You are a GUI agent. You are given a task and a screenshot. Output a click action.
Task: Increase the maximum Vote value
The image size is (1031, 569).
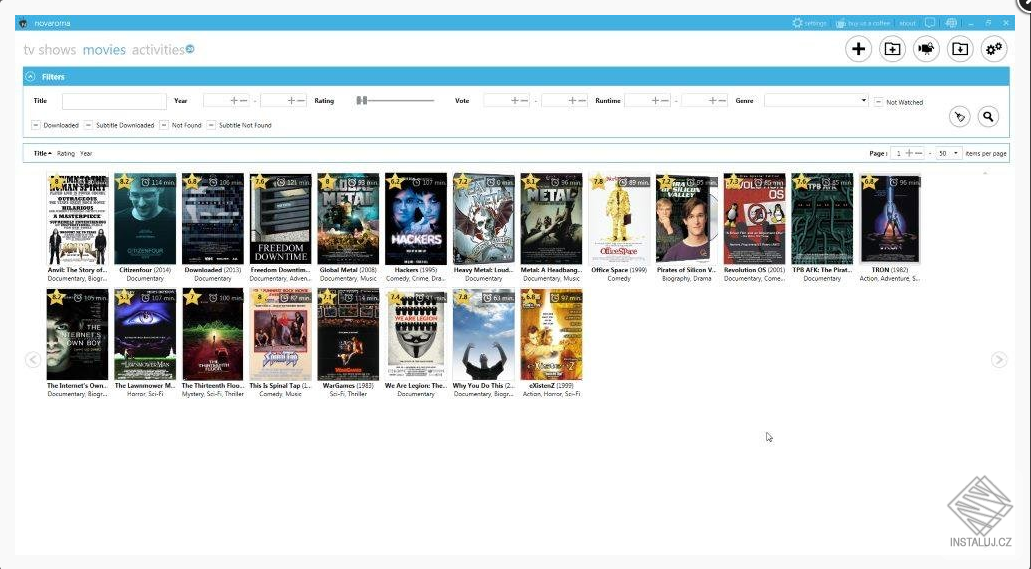pos(572,101)
